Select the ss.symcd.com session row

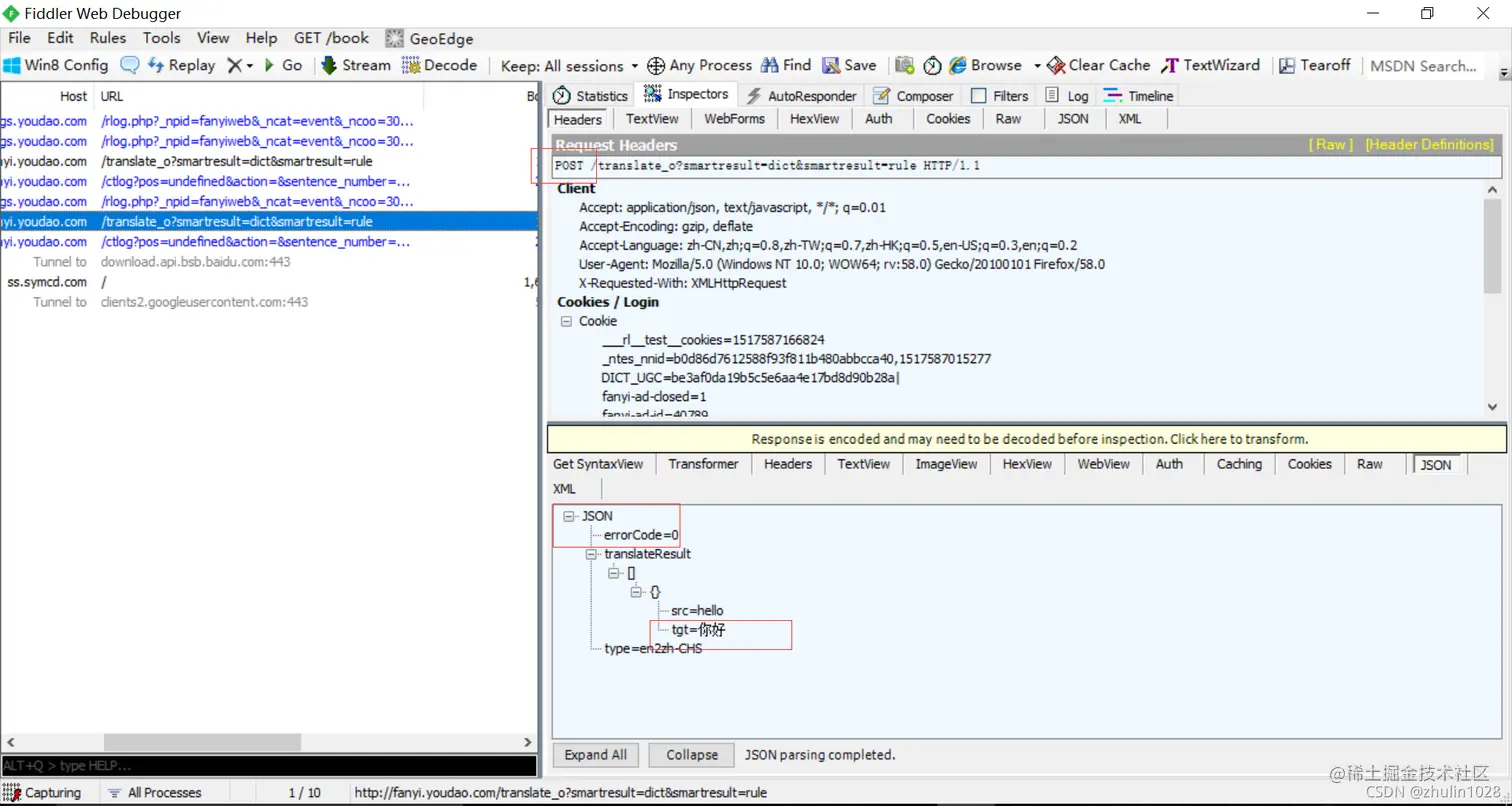(x=270, y=282)
